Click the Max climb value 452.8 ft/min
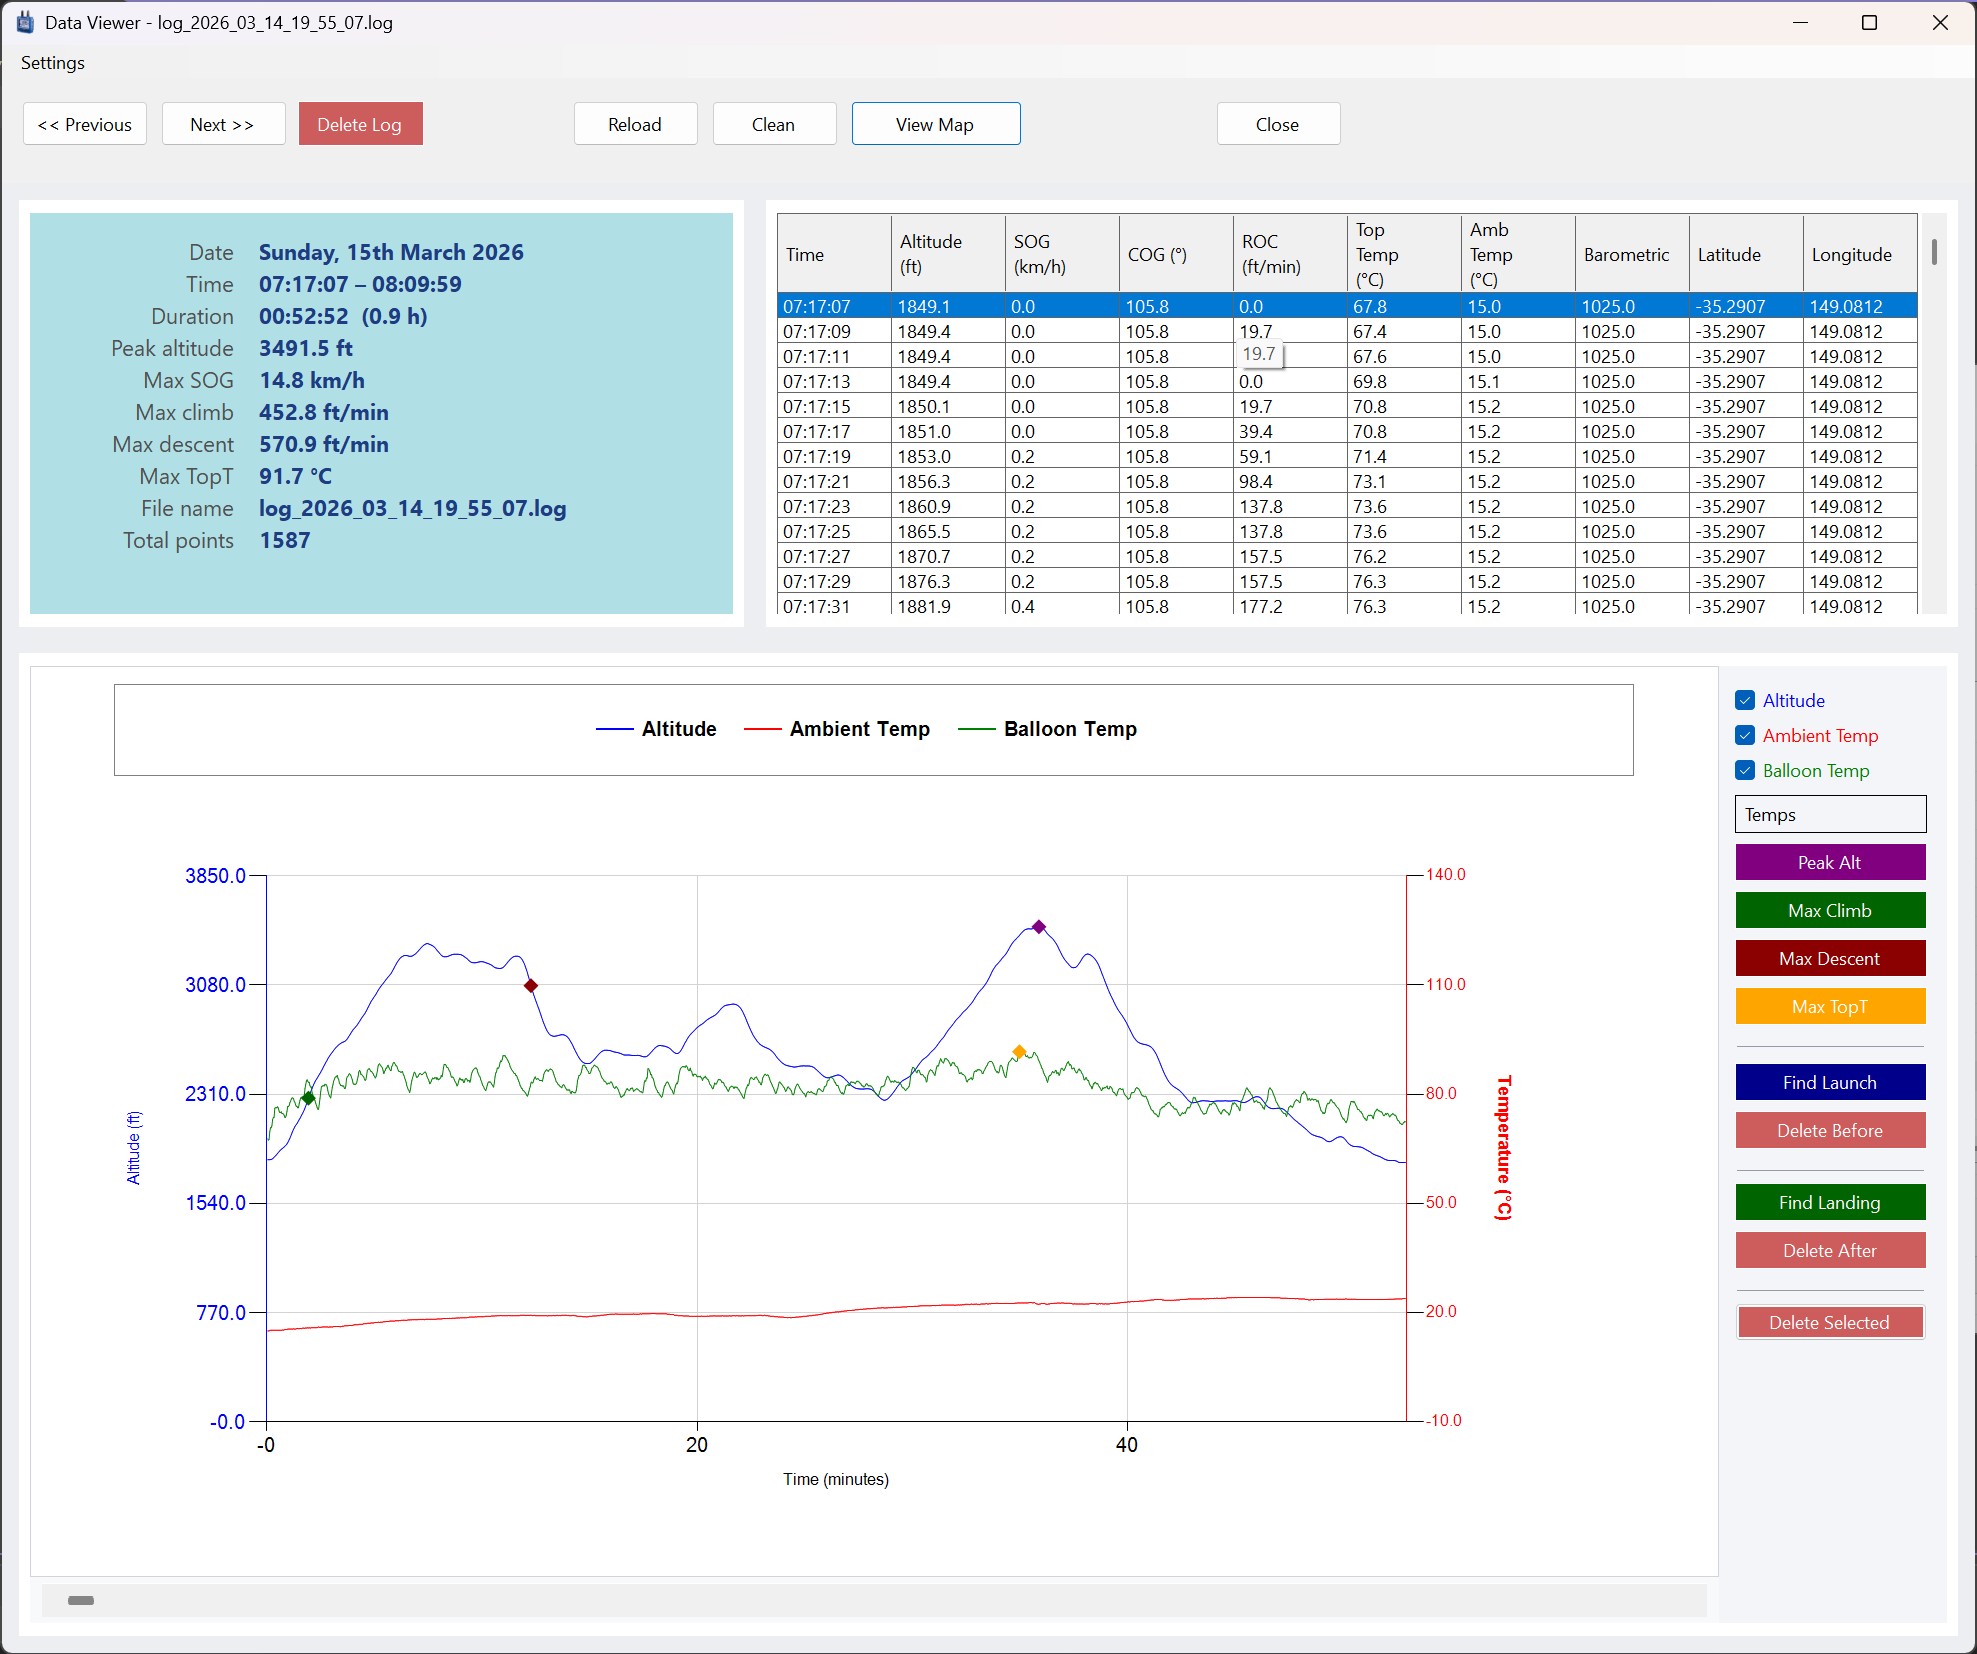 tap(324, 412)
